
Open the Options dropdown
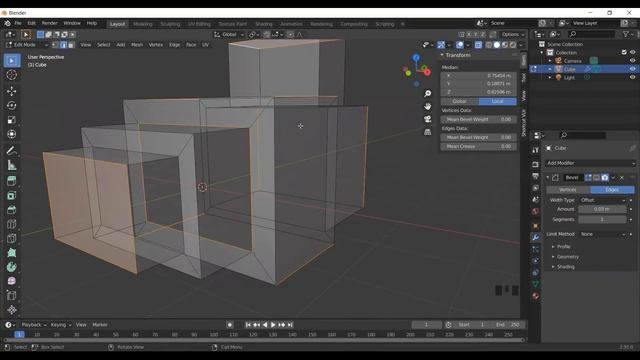pyautogui.click(x=513, y=35)
